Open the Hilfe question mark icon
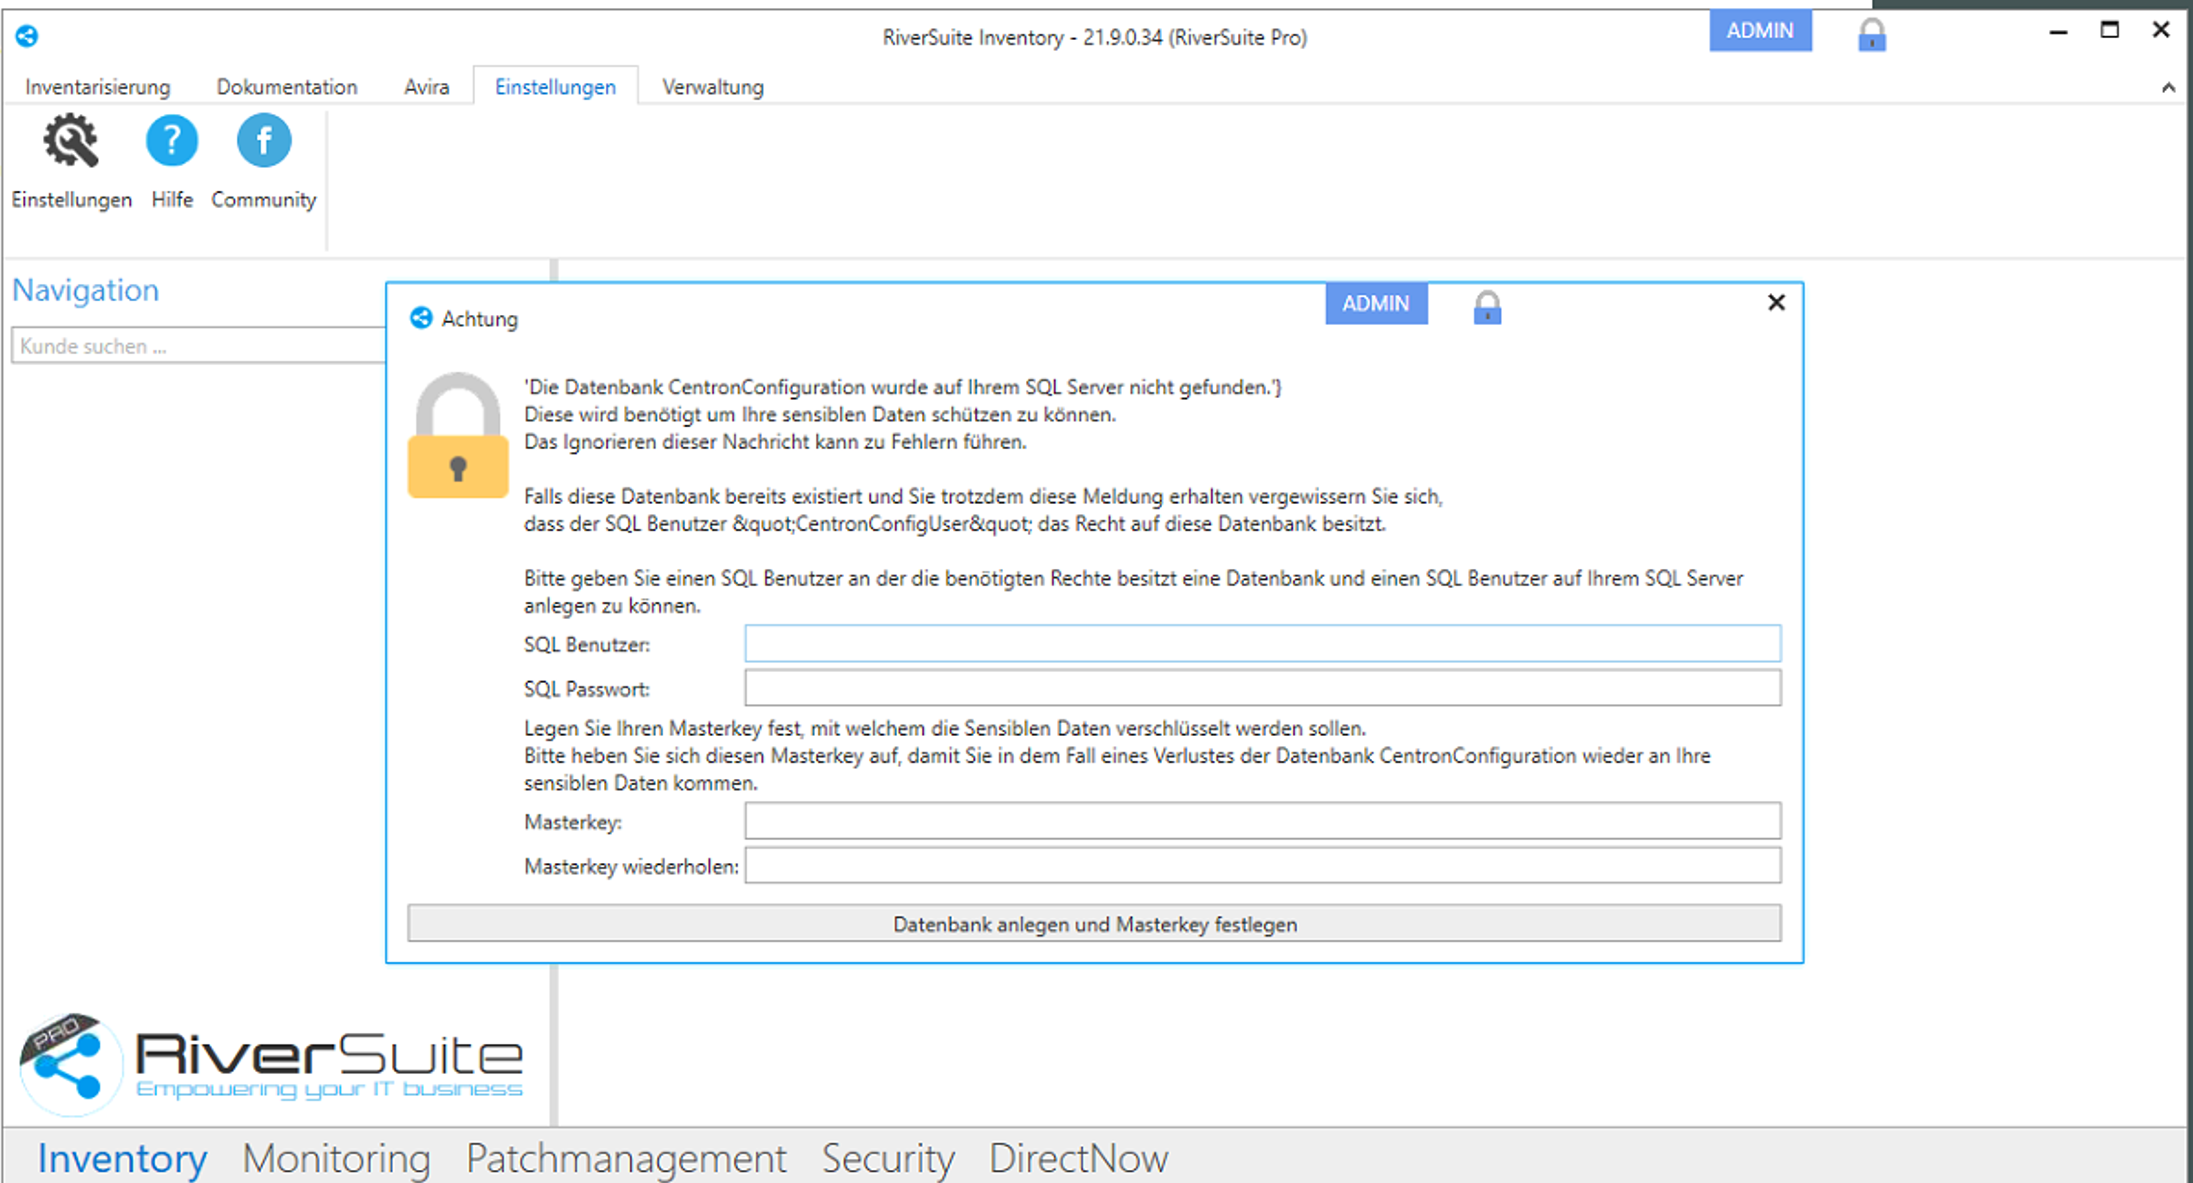 tap(172, 141)
